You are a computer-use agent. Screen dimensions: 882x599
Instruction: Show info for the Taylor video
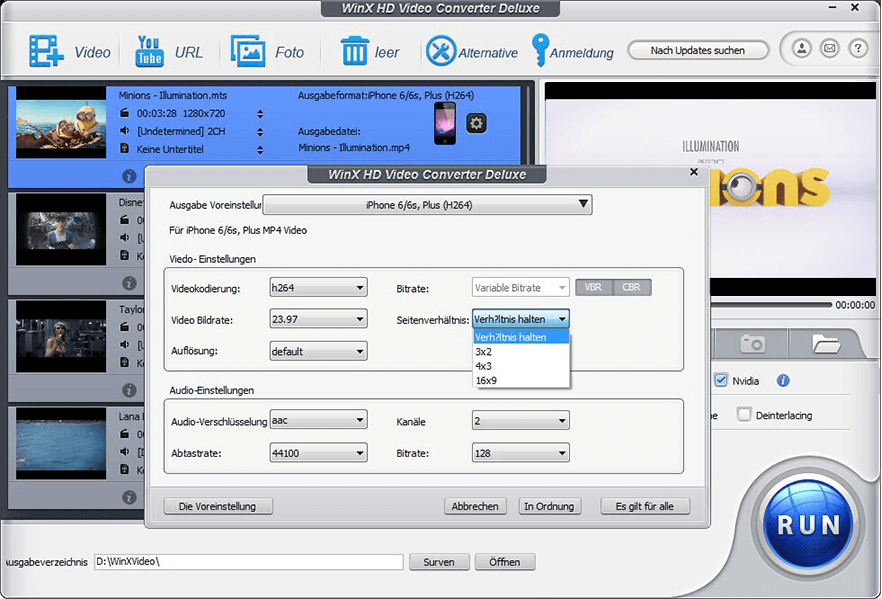coord(129,390)
